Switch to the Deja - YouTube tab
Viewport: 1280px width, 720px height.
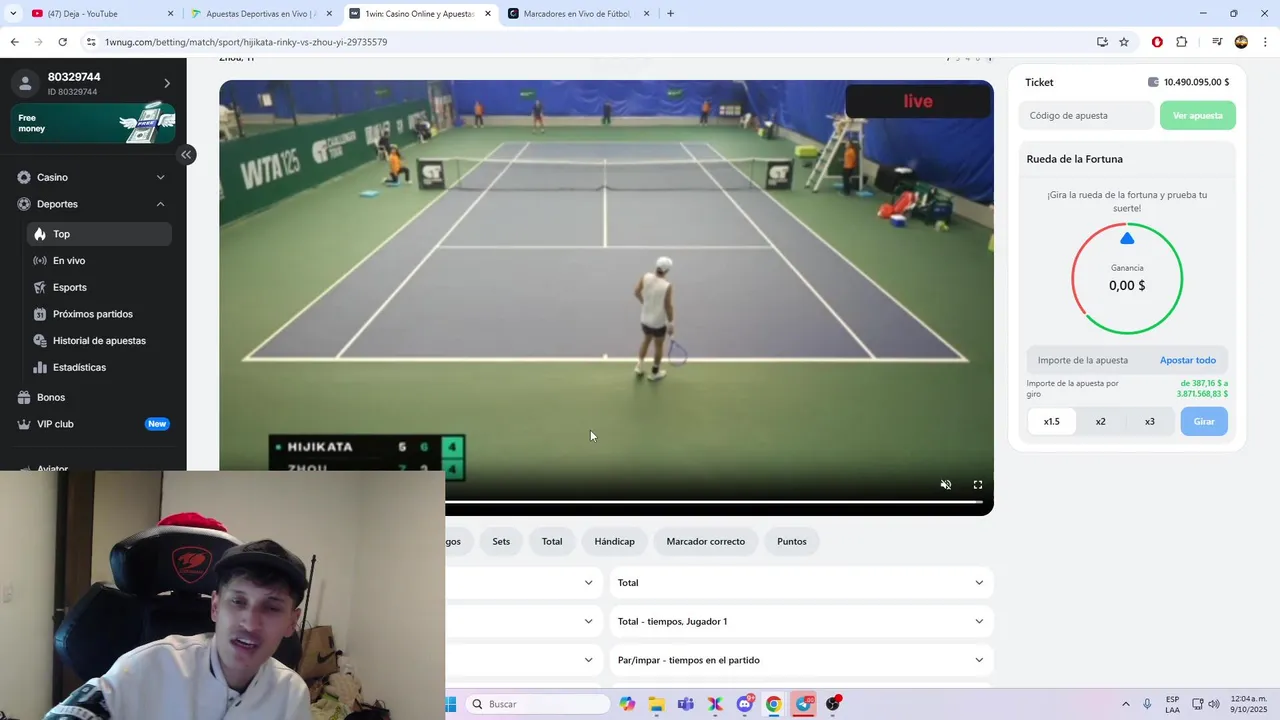104,14
